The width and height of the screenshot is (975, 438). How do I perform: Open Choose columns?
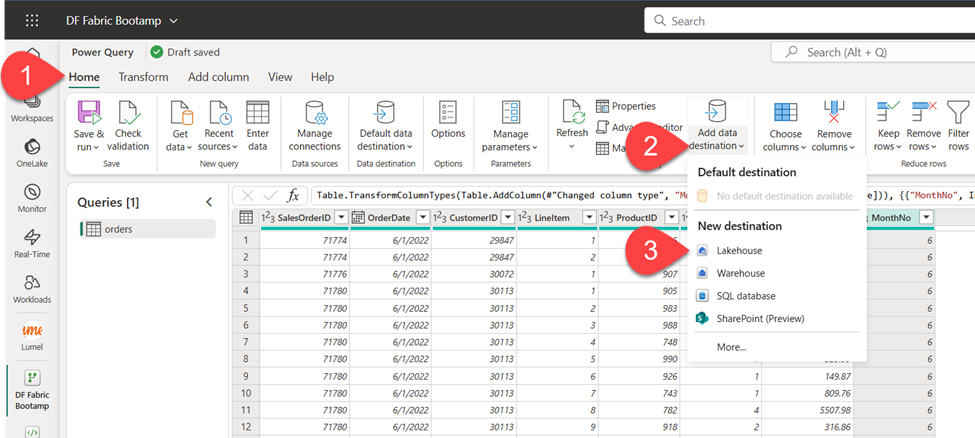click(786, 126)
